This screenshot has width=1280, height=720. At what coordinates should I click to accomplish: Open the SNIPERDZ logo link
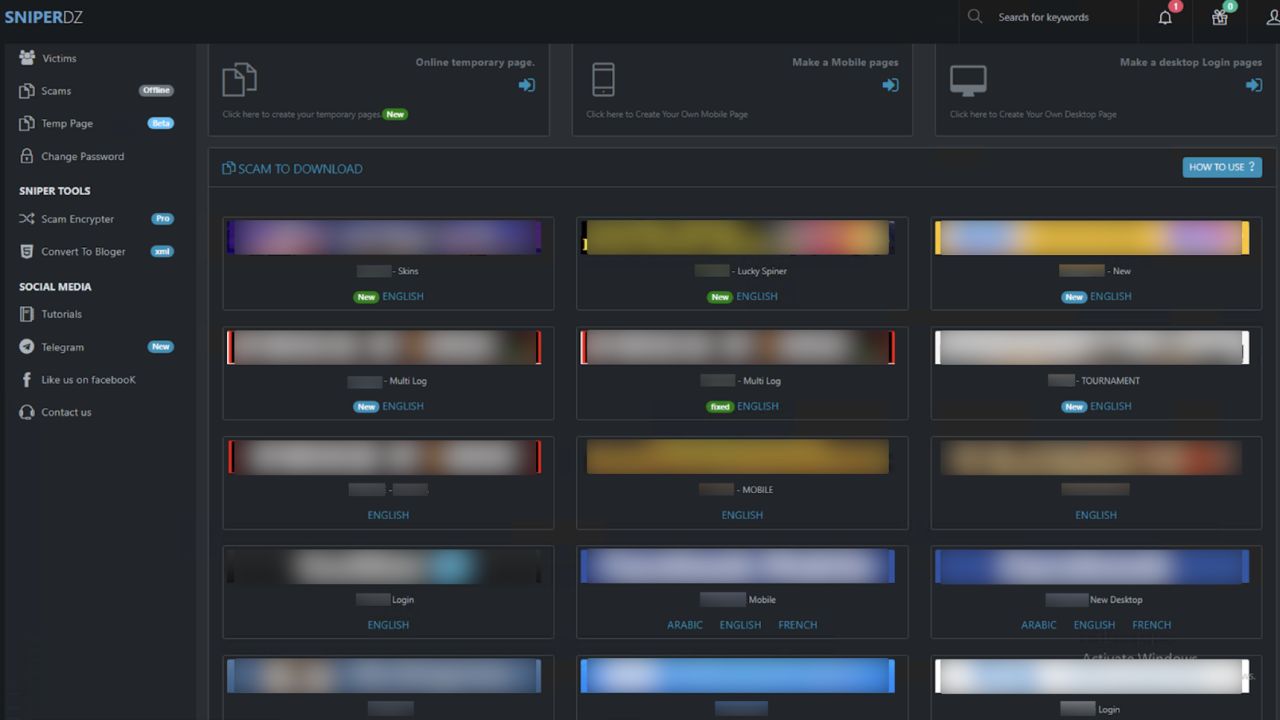tap(43, 17)
